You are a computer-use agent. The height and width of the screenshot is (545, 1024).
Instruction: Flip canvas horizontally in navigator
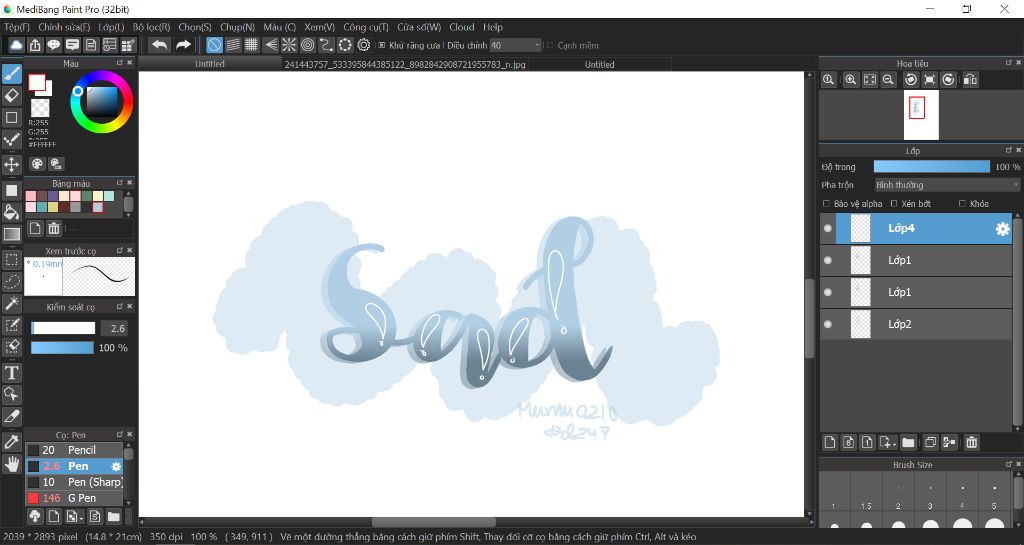970,80
